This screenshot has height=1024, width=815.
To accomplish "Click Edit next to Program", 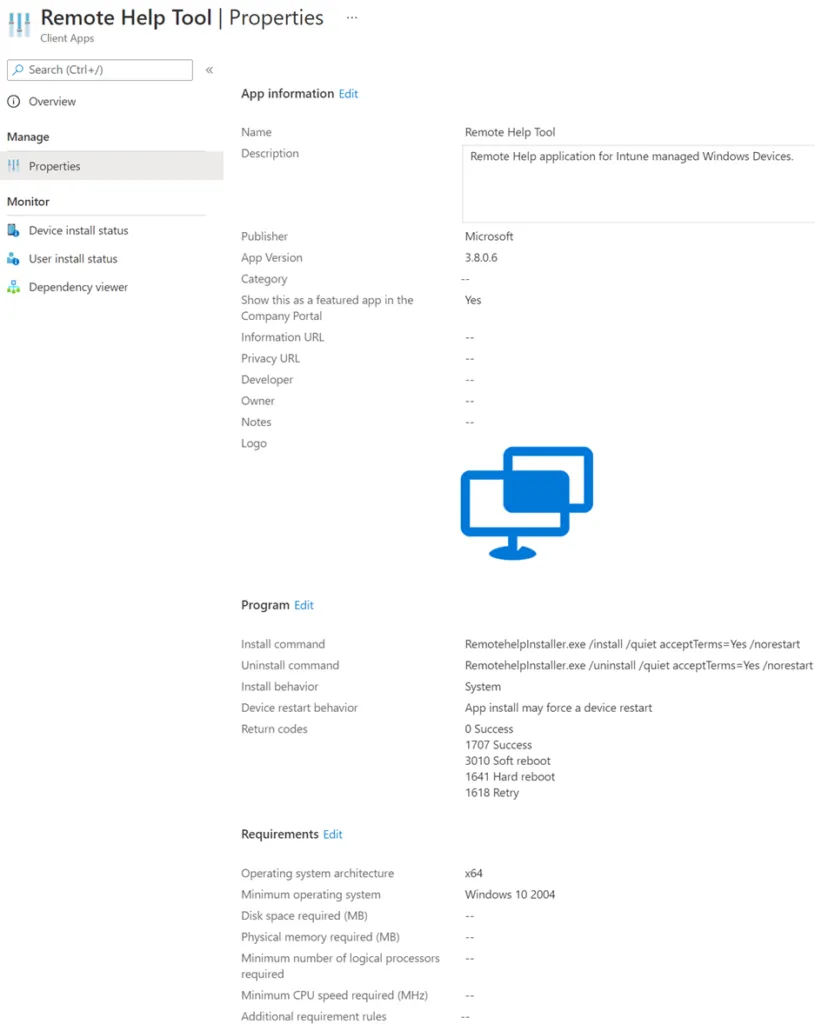I will pyautogui.click(x=304, y=605).
